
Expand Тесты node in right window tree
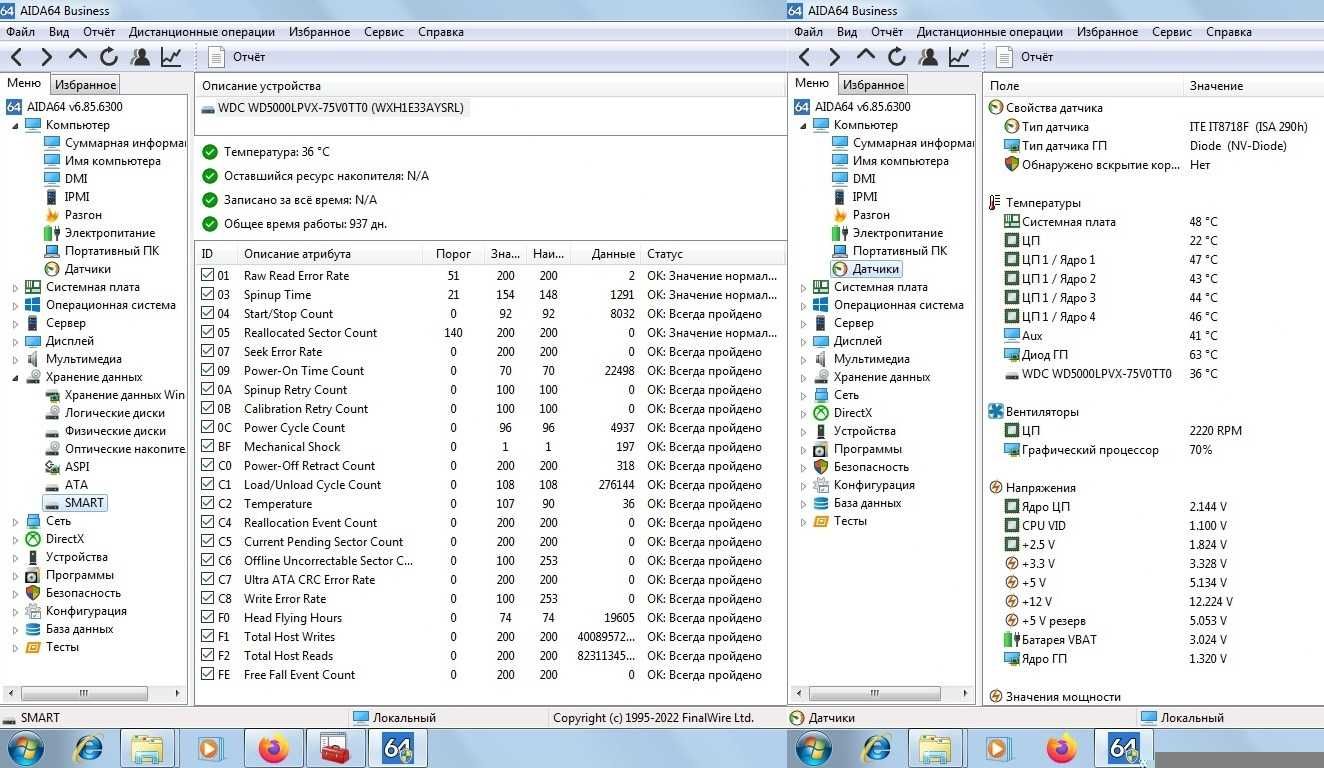tap(803, 522)
